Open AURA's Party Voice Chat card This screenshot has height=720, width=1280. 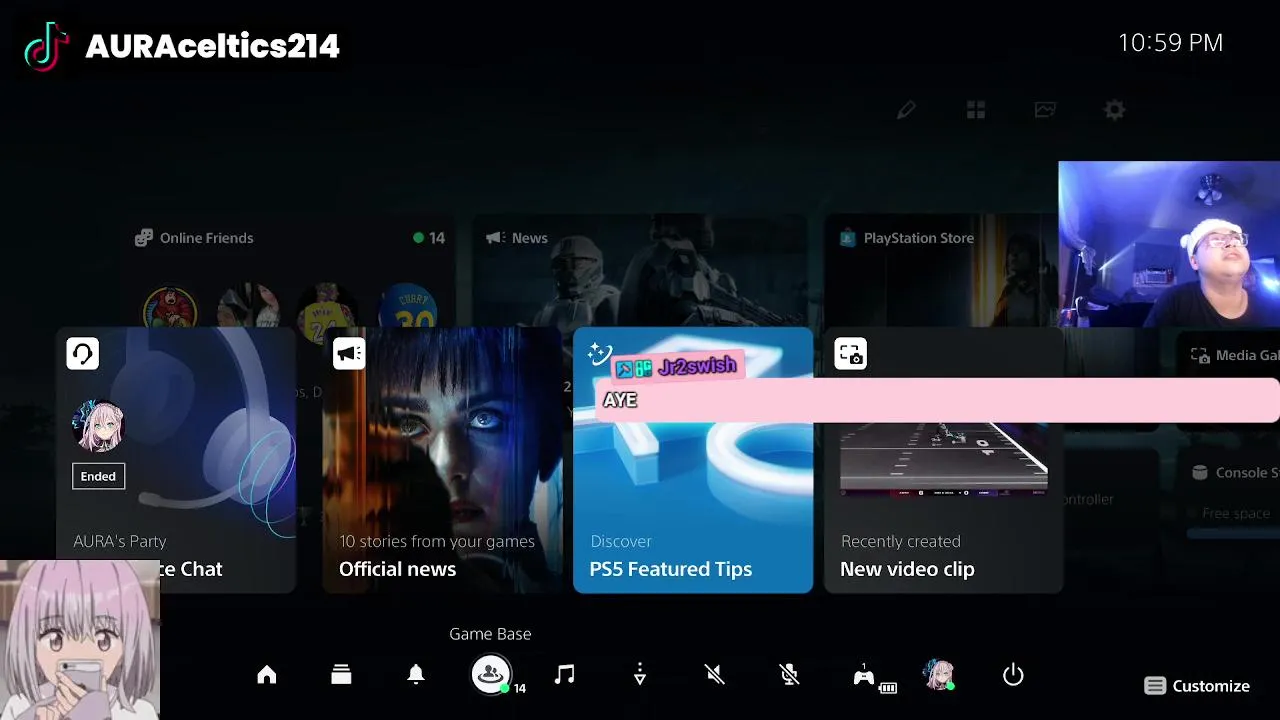point(176,460)
